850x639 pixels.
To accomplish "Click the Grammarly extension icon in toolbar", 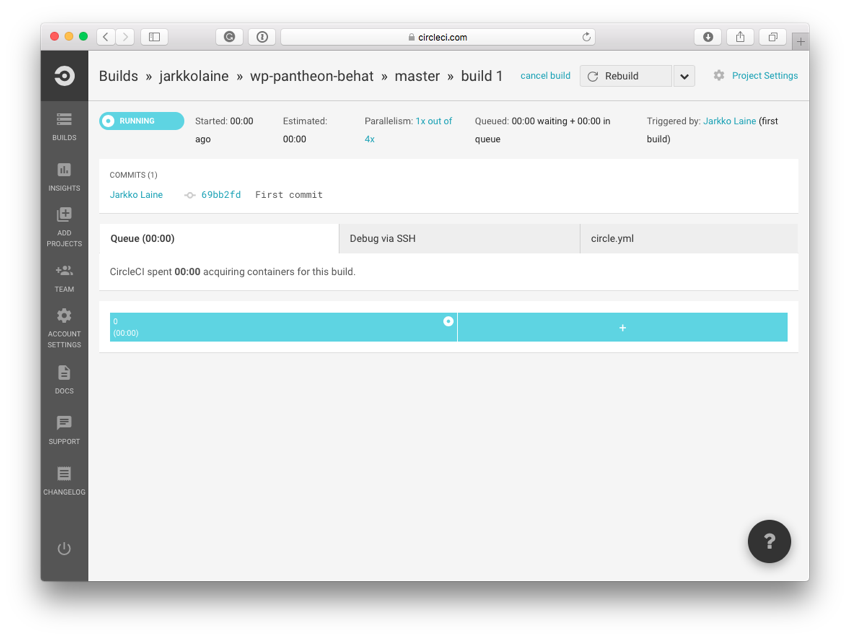I will click(229, 37).
